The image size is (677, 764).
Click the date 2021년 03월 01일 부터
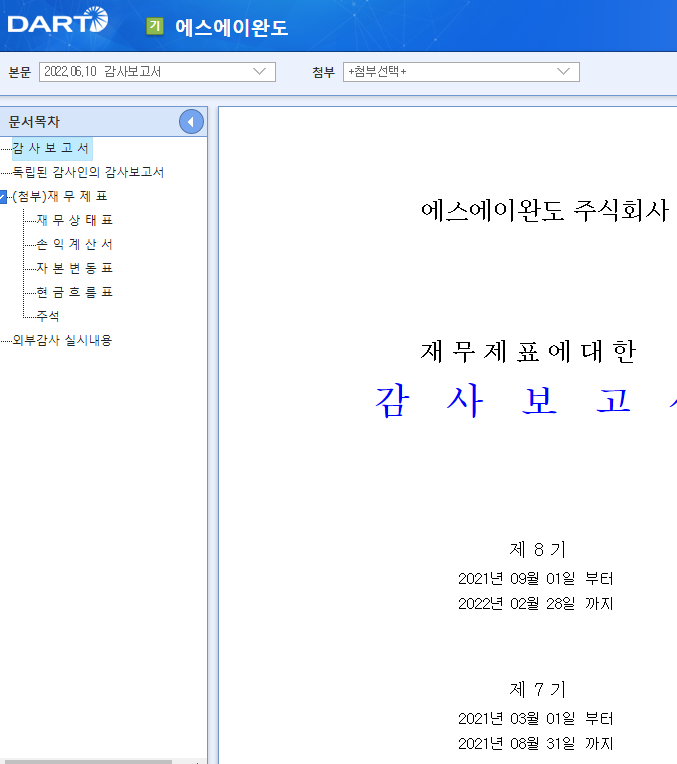535,719
